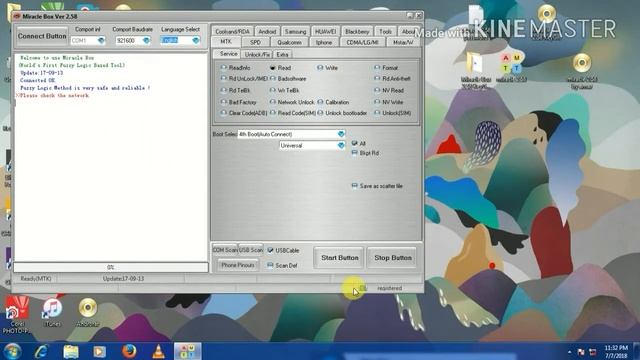Screen dimensions: 640x360
Task: Enable the Scan Def checkbox
Action: pos(270,265)
